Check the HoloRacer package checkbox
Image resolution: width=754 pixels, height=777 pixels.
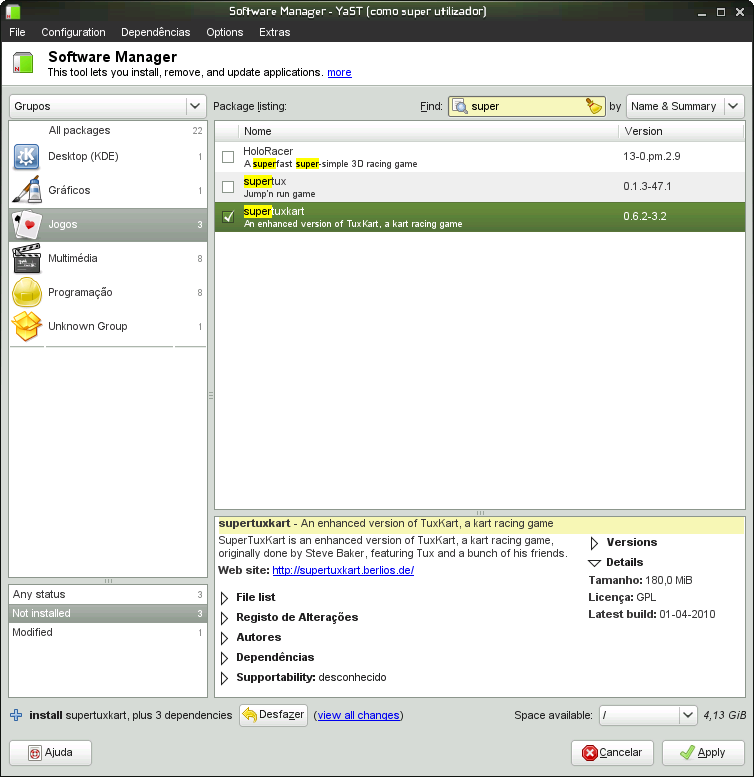pyautogui.click(x=228, y=157)
